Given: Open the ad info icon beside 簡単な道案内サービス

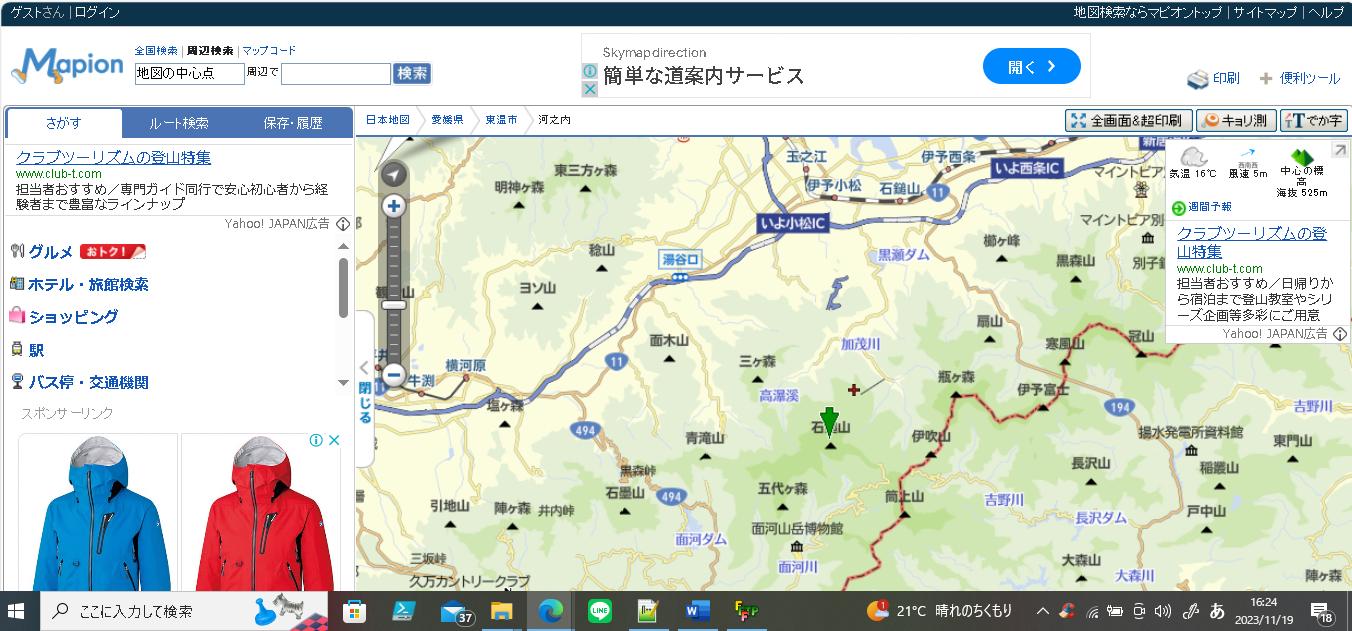Looking at the screenshot, I should [x=590, y=72].
